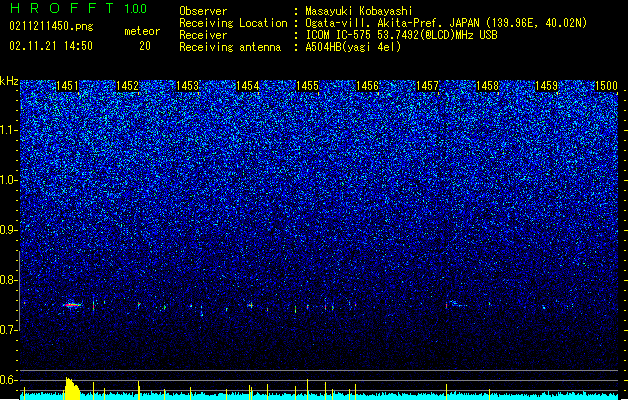Click the date stamp 02.11.21 14:50

click(51, 46)
